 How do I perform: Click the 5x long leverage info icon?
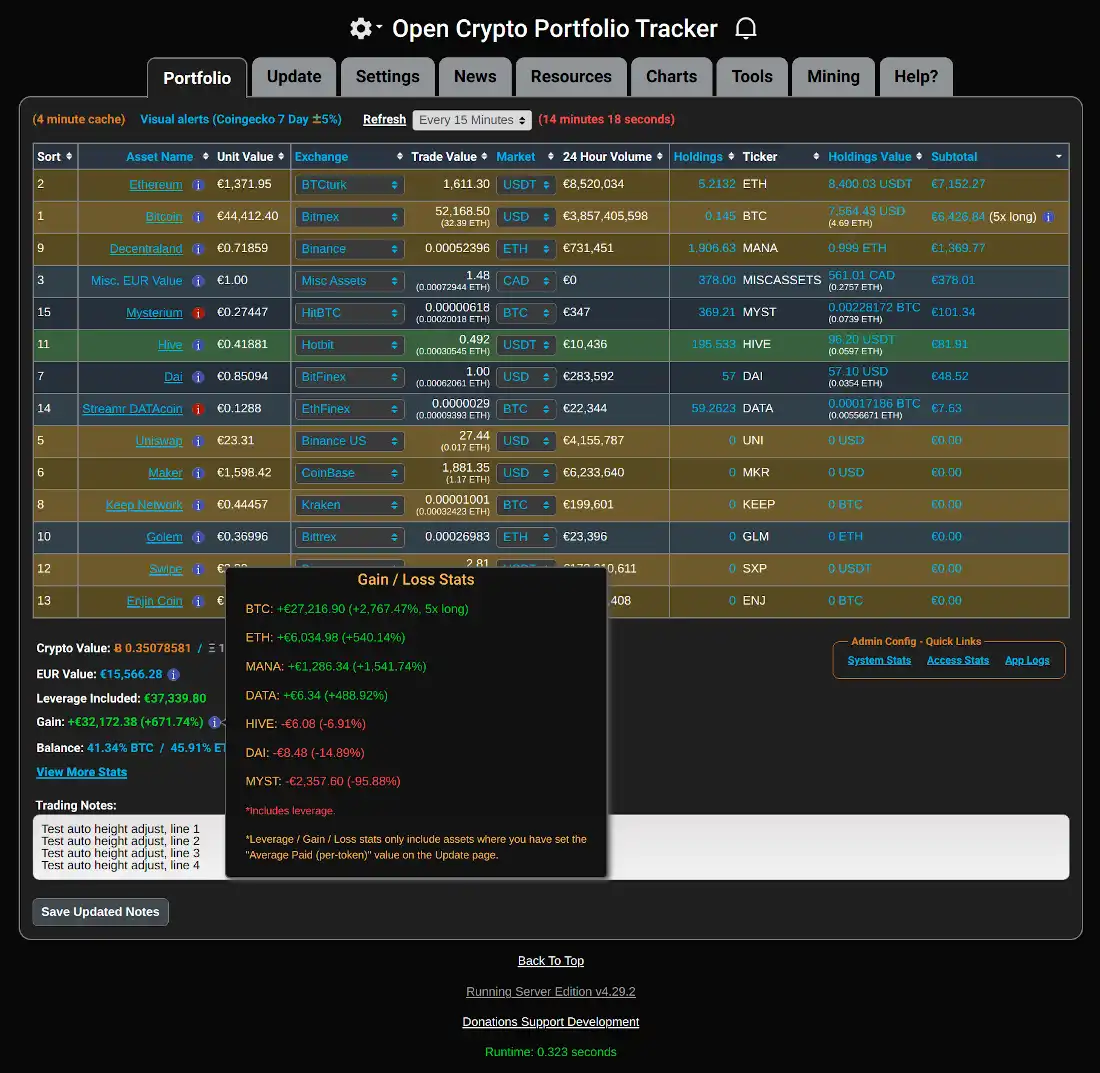(1048, 217)
